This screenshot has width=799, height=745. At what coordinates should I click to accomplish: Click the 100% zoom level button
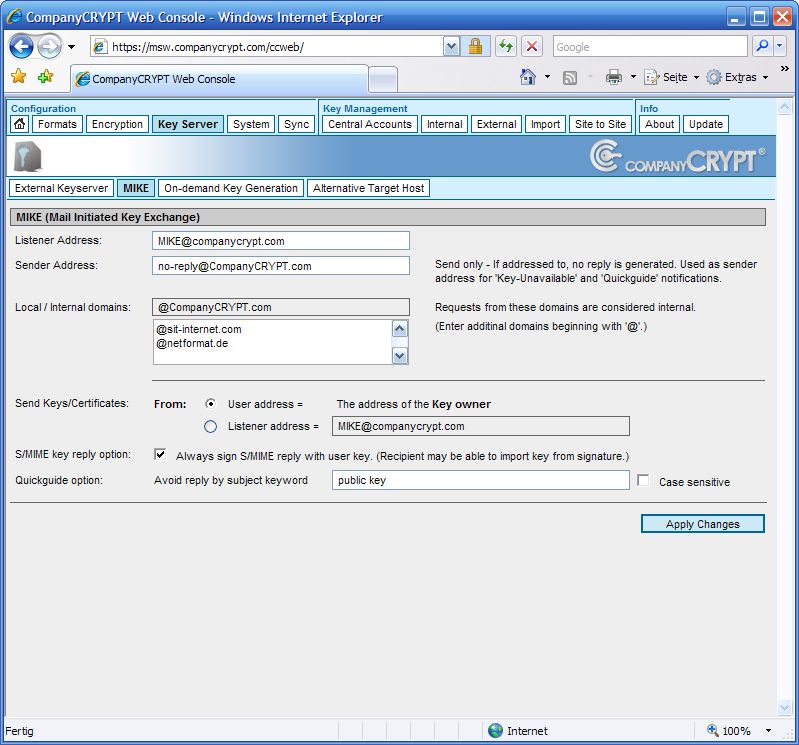[x=729, y=731]
